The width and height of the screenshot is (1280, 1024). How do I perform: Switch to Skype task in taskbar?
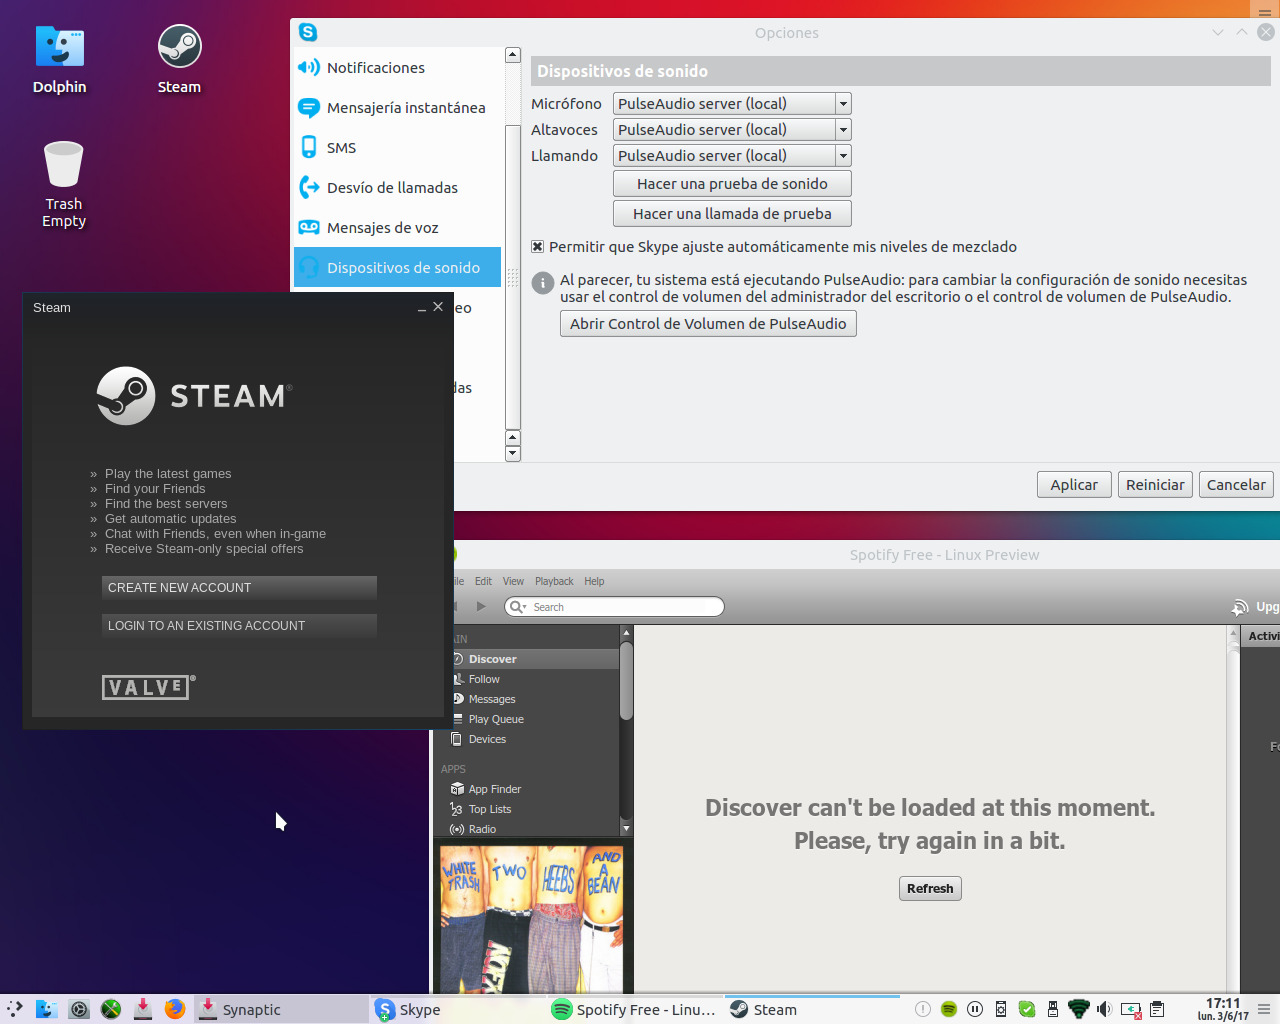[458, 1009]
